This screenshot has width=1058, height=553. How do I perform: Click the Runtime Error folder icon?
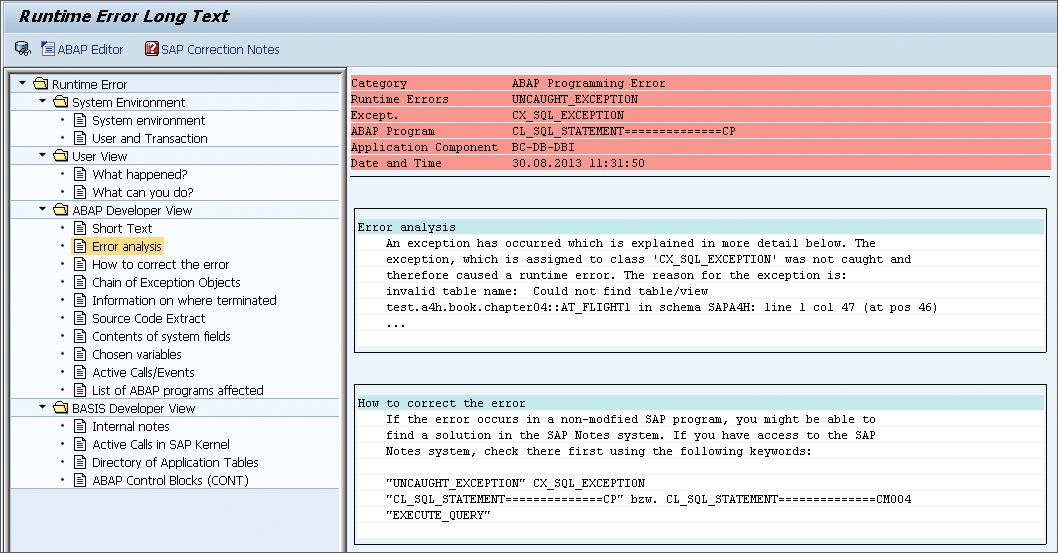(x=41, y=84)
